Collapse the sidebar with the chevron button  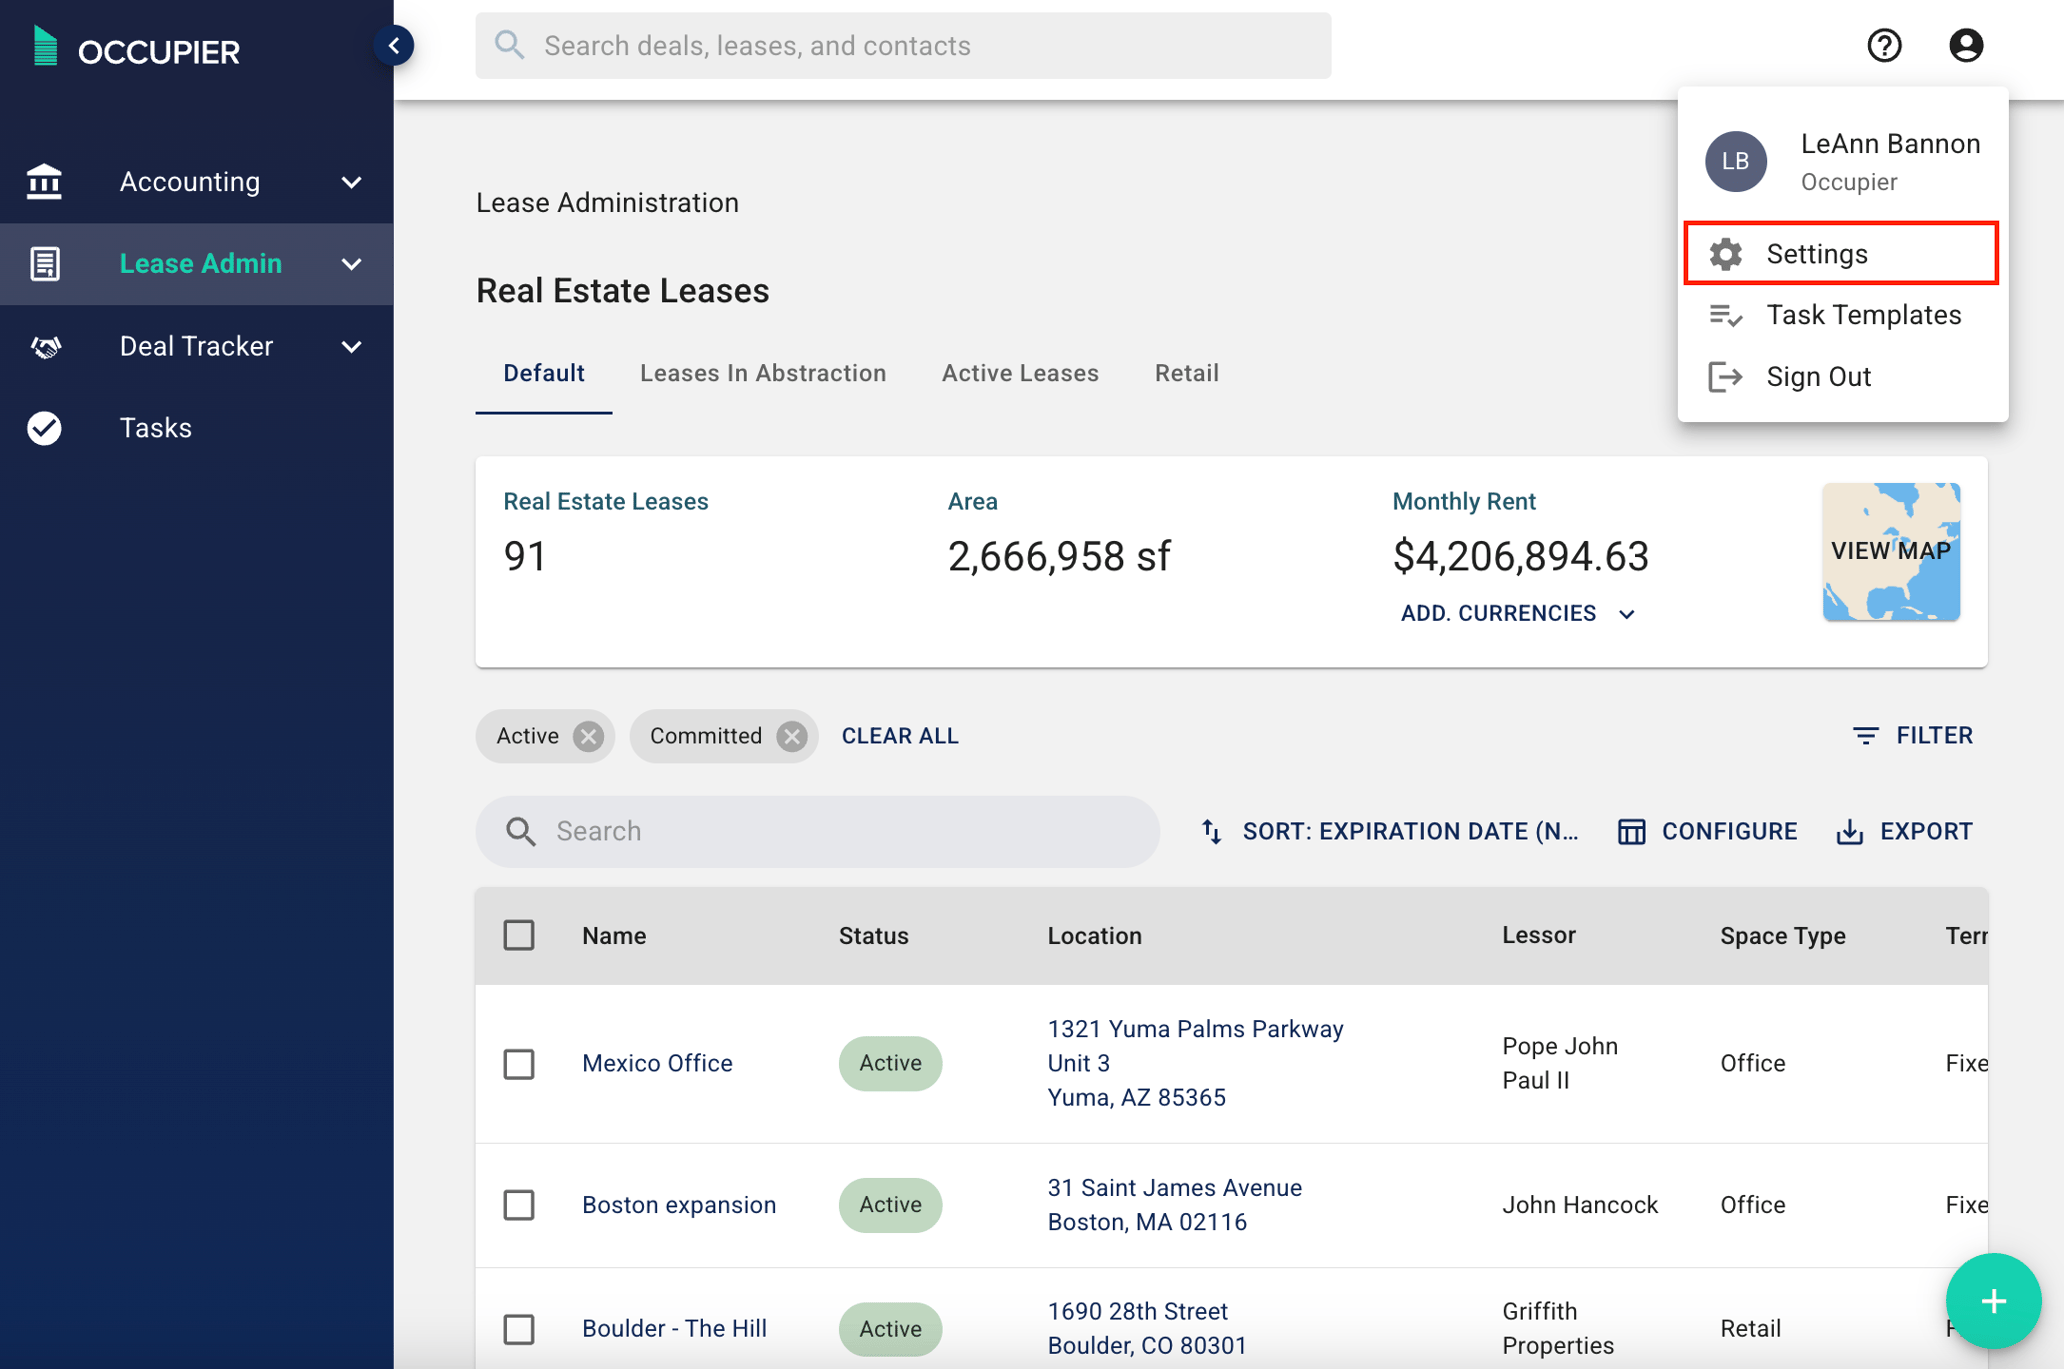394,45
